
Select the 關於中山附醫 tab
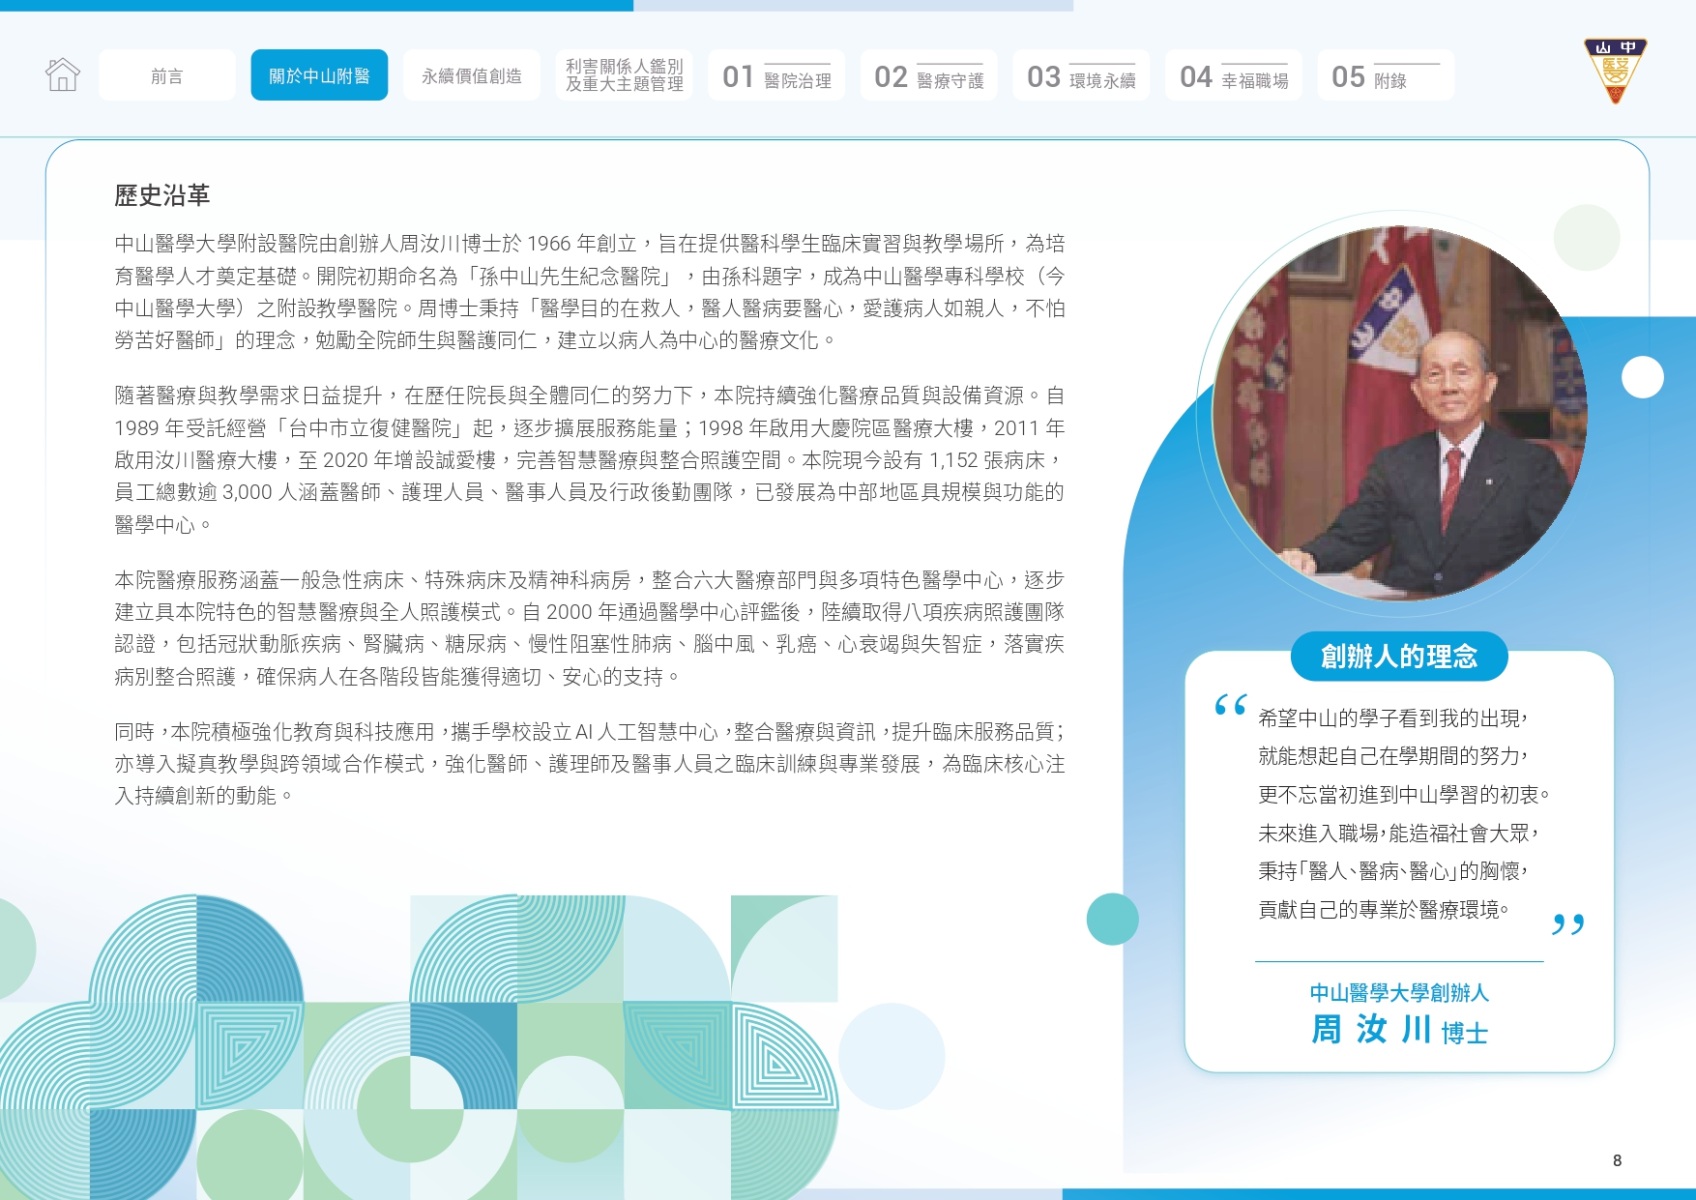coord(319,75)
